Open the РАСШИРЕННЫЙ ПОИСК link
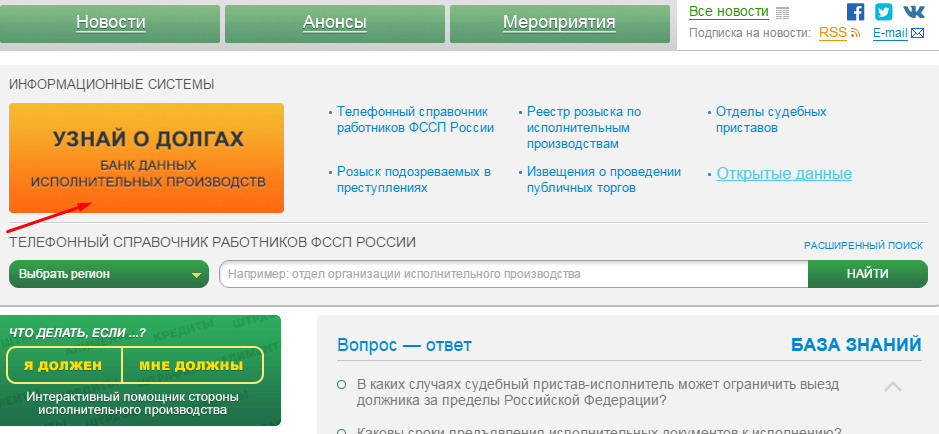This screenshot has height=434, width=939. pyautogui.click(x=863, y=245)
